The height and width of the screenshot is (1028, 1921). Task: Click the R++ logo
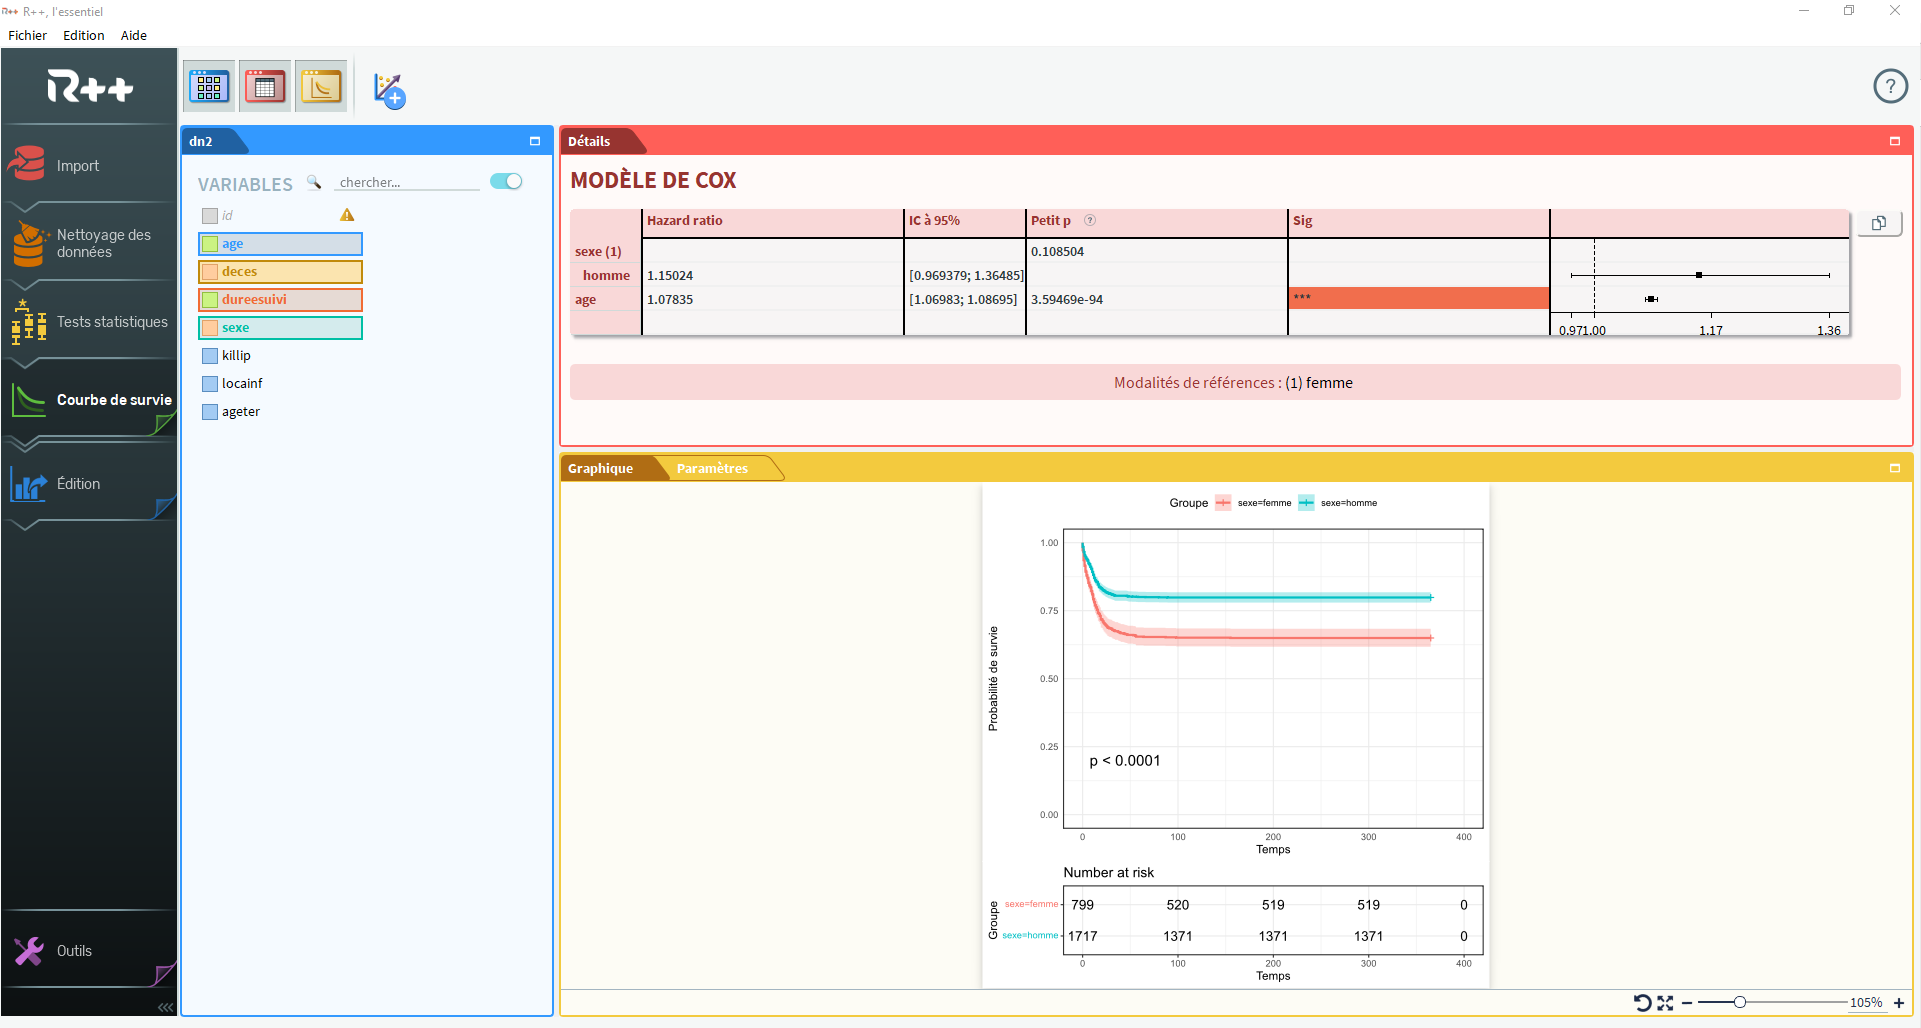tap(89, 87)
